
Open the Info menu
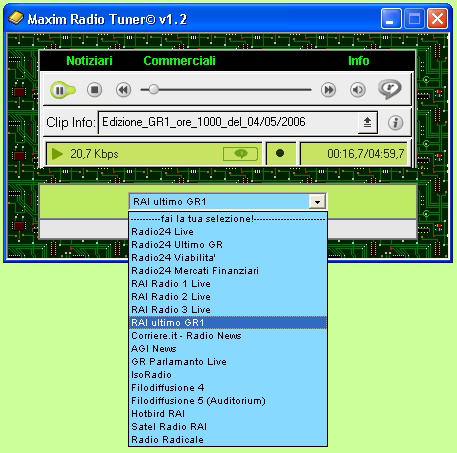[359, 61]
